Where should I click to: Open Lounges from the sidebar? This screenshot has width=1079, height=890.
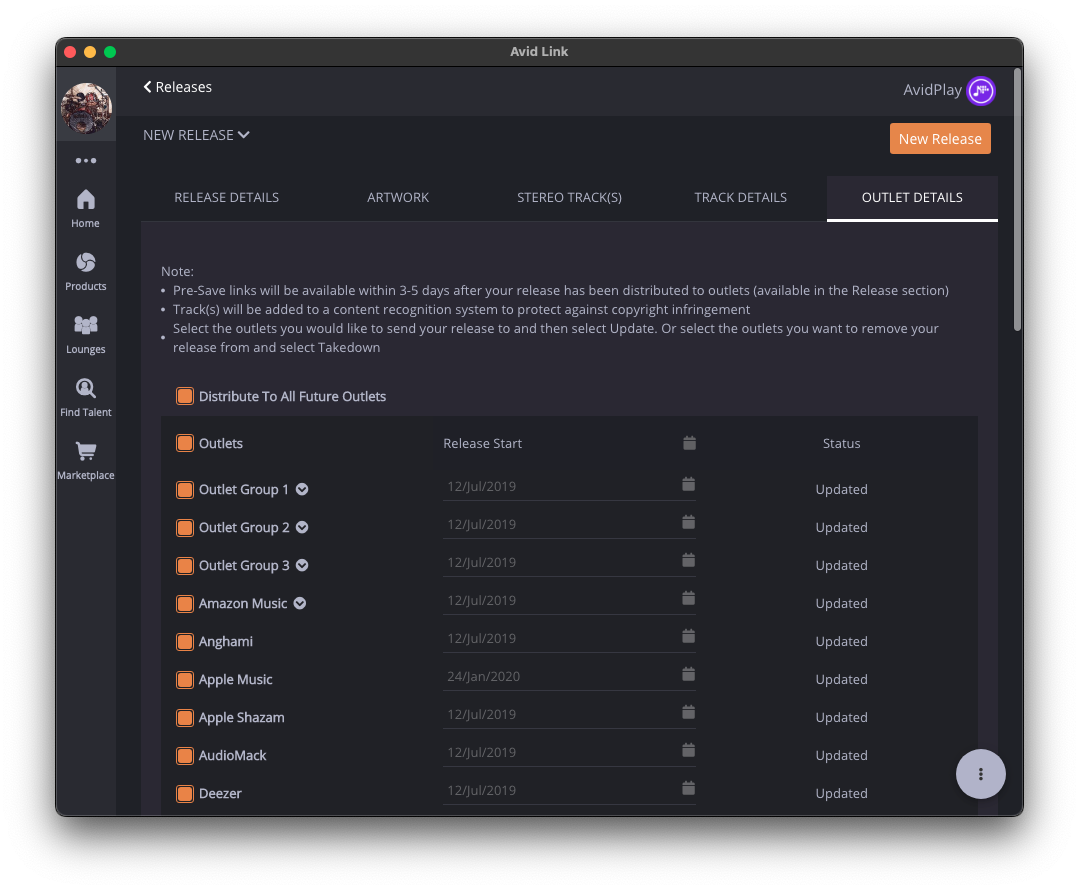pyautogui.click(x=85, y=330)
